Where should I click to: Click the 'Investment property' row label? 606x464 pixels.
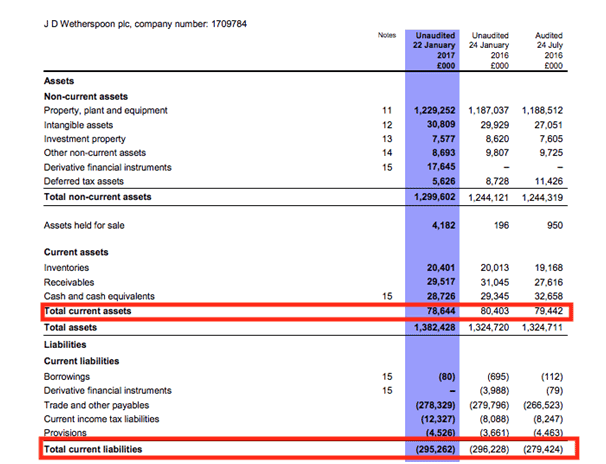(x=85, y=139)
